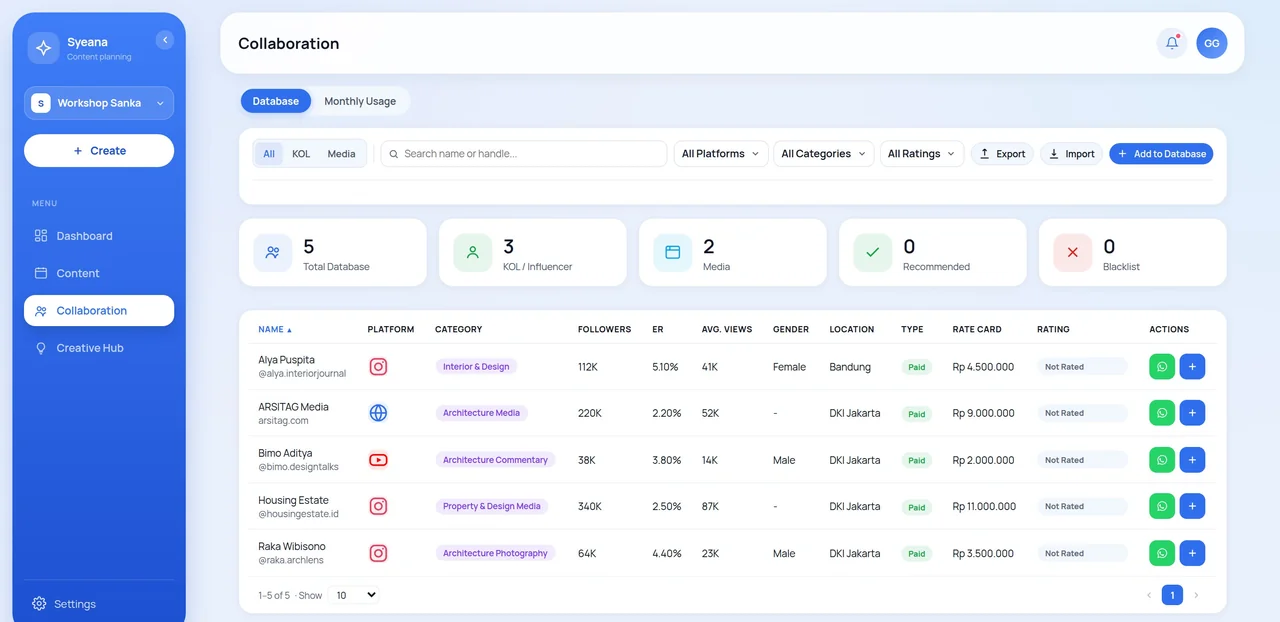This screenshot has width=1280, height=622.
Task: Select the All segment filter
Action: pyautogui.click(x=269, y=154)
